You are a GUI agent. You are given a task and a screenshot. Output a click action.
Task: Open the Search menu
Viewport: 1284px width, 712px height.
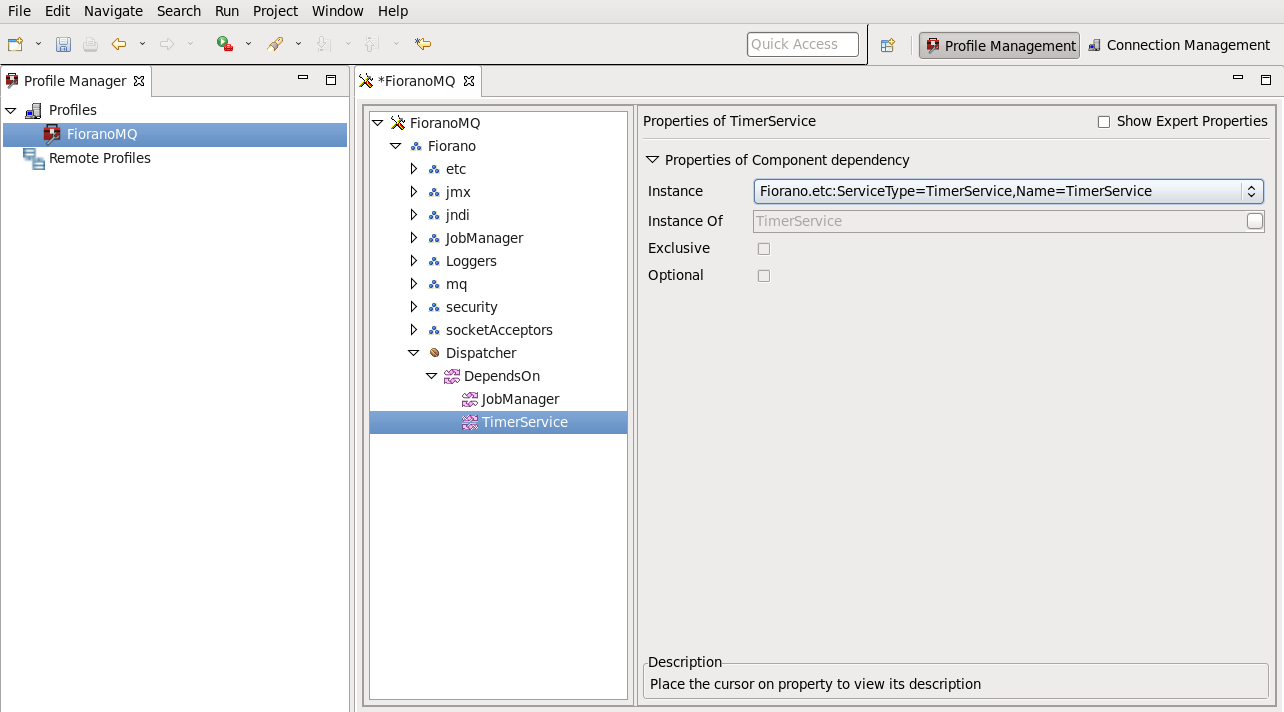[x=179, y=11]
